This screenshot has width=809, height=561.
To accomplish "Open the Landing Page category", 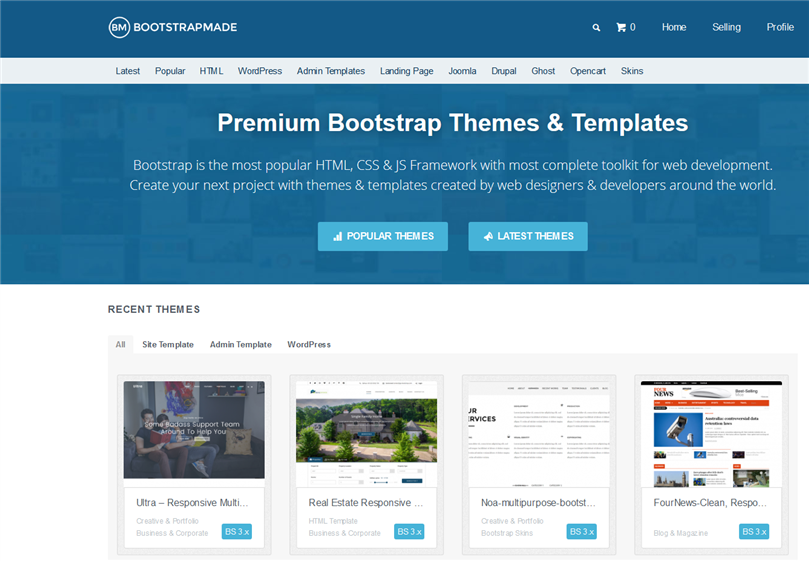I will [407, 71].
